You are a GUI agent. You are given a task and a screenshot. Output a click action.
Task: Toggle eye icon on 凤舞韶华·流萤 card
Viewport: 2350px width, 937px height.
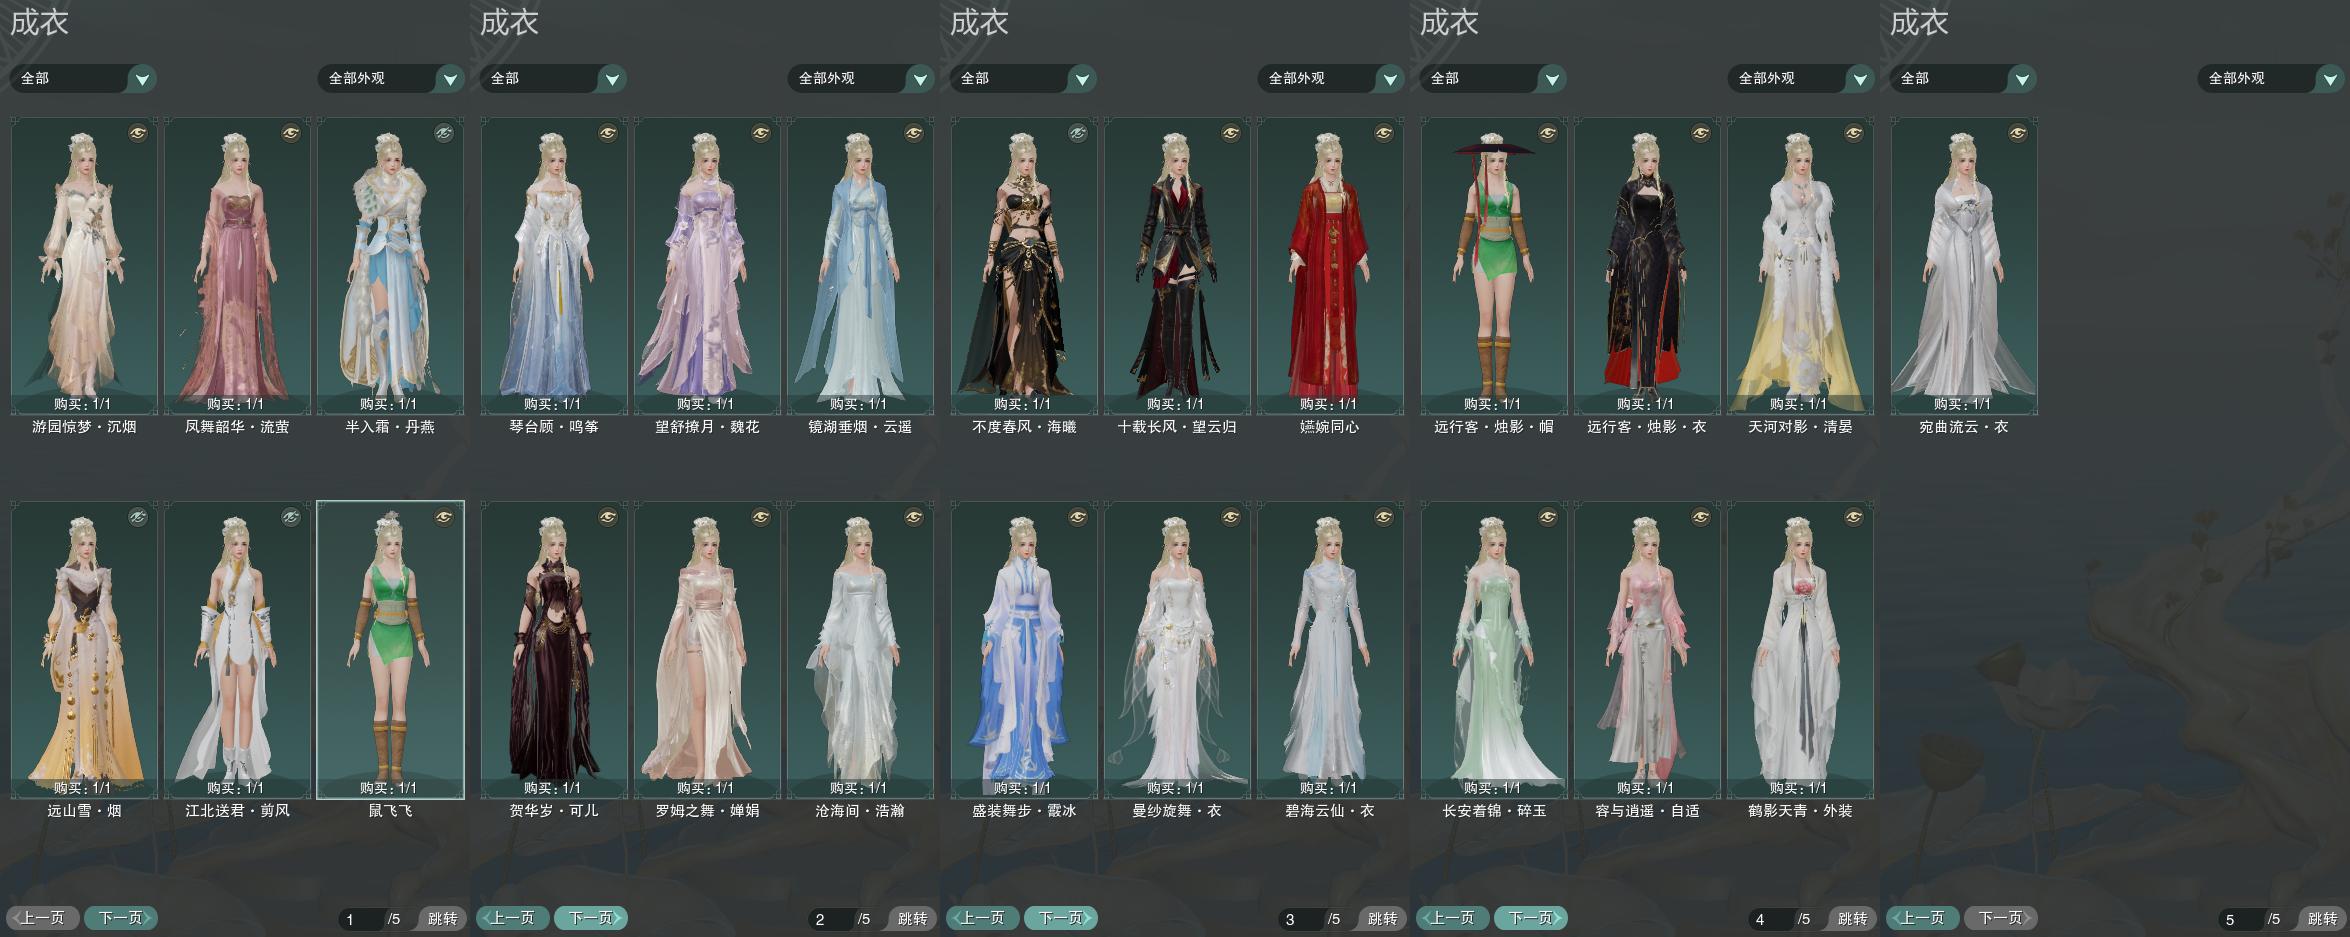(x=291, y=133)
